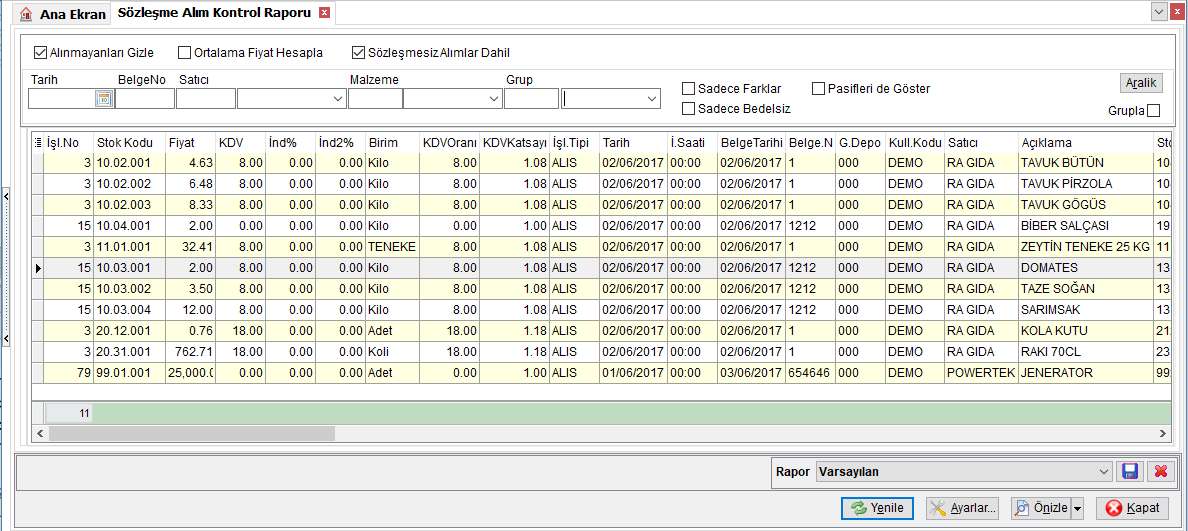The height and width of the screenshot is (531, 1188).
Task: Check the Sadece Farklar option
Action: pos(688,89)
